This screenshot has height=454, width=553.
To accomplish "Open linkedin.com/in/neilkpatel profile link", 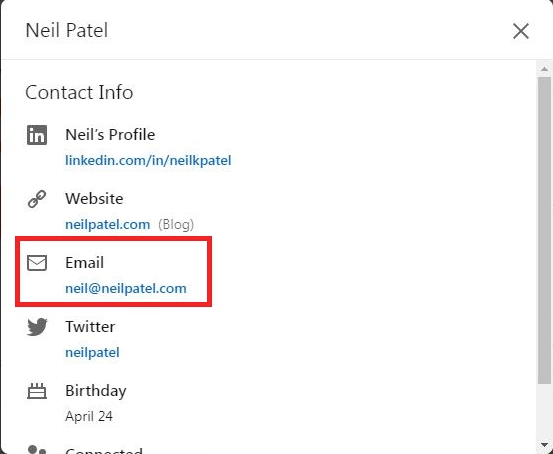I will point(148,161).
